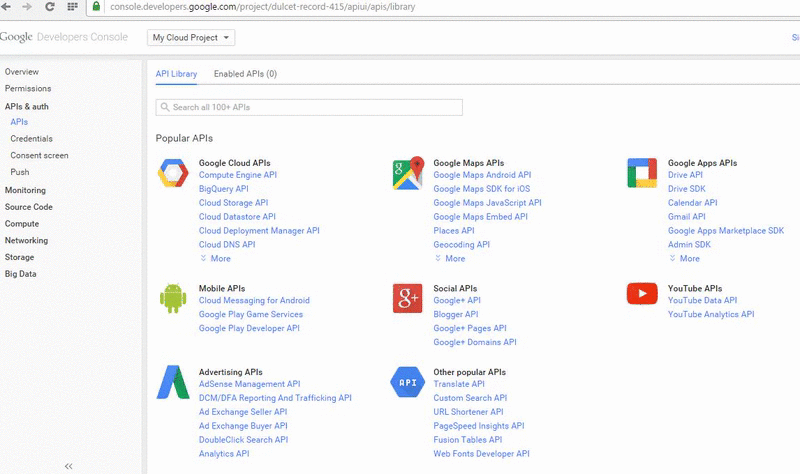Click the Android Mobile APIs icon

point(173,299)
